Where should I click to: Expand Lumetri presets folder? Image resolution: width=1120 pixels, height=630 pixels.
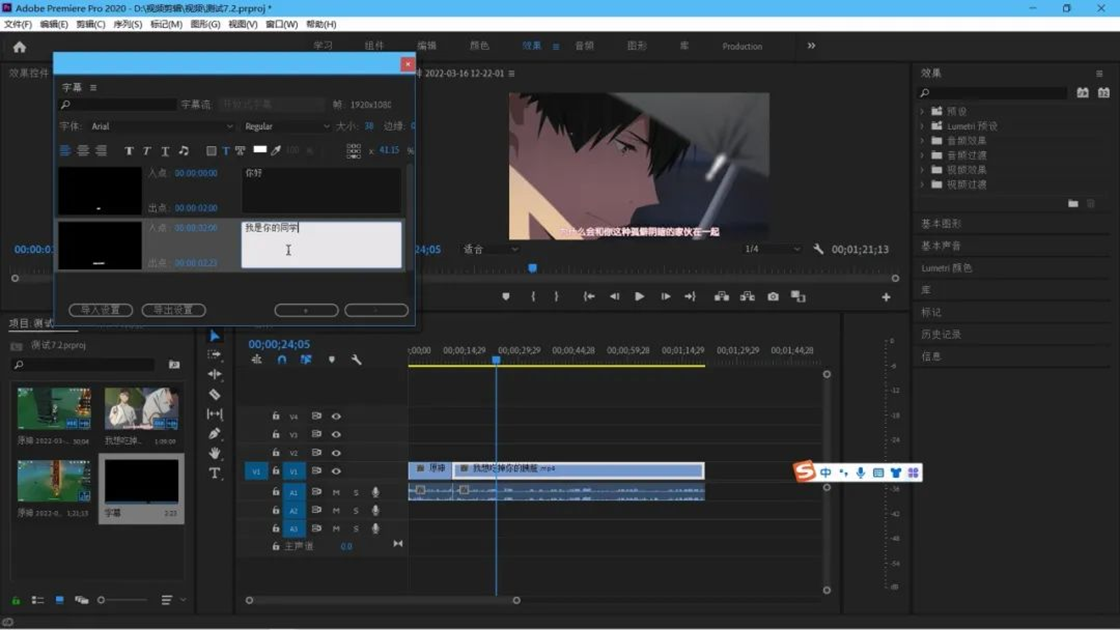tap(922, 126)
